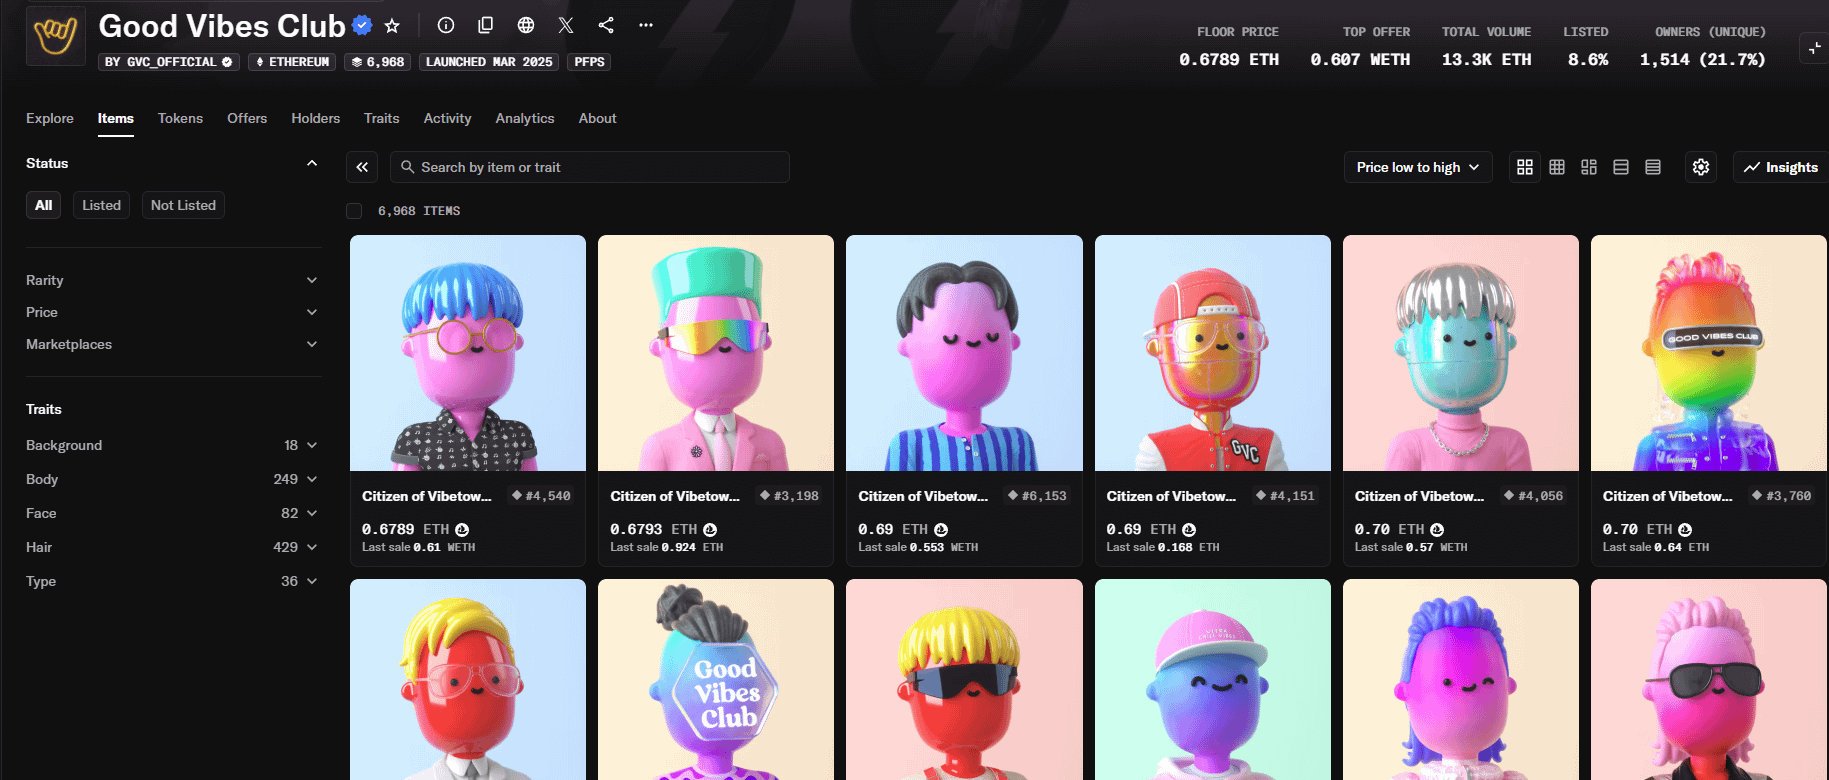
Task: Open the website globe icon
Action: [x=526, y=25]
